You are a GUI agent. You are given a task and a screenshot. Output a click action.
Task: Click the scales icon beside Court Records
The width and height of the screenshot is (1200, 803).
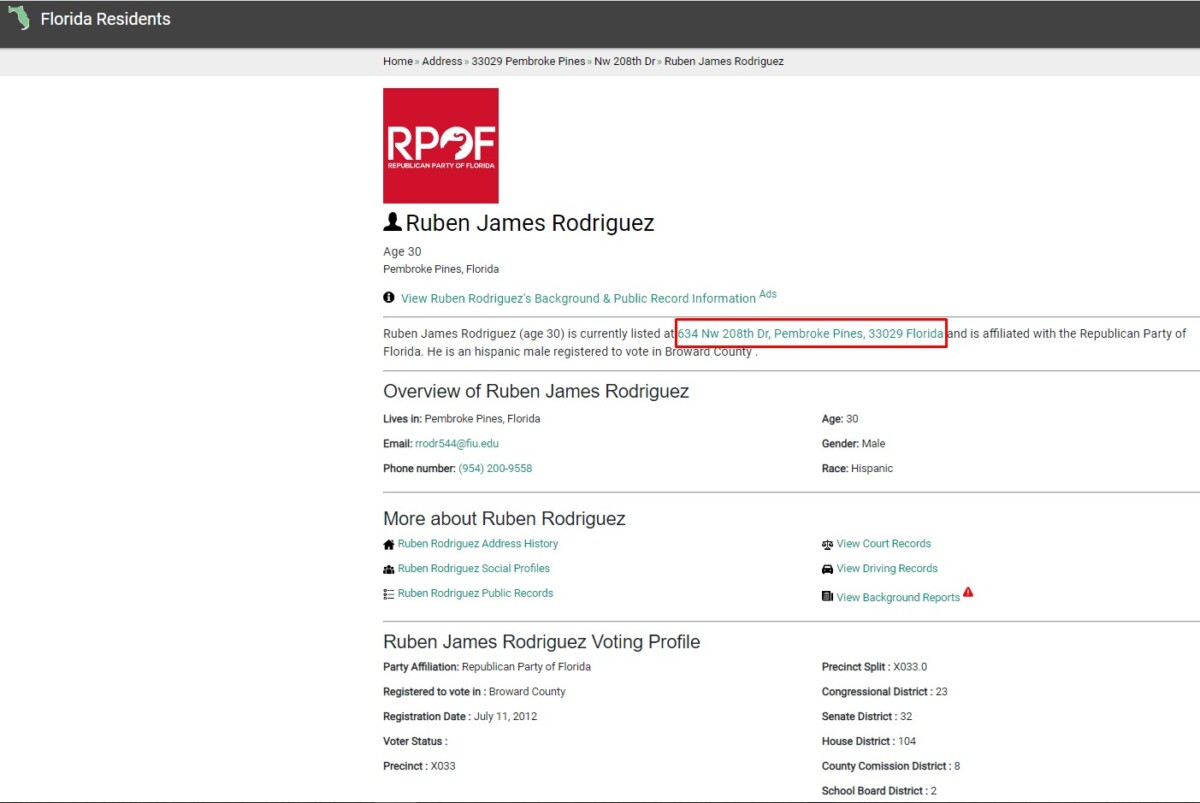click(x=827, y=545)
